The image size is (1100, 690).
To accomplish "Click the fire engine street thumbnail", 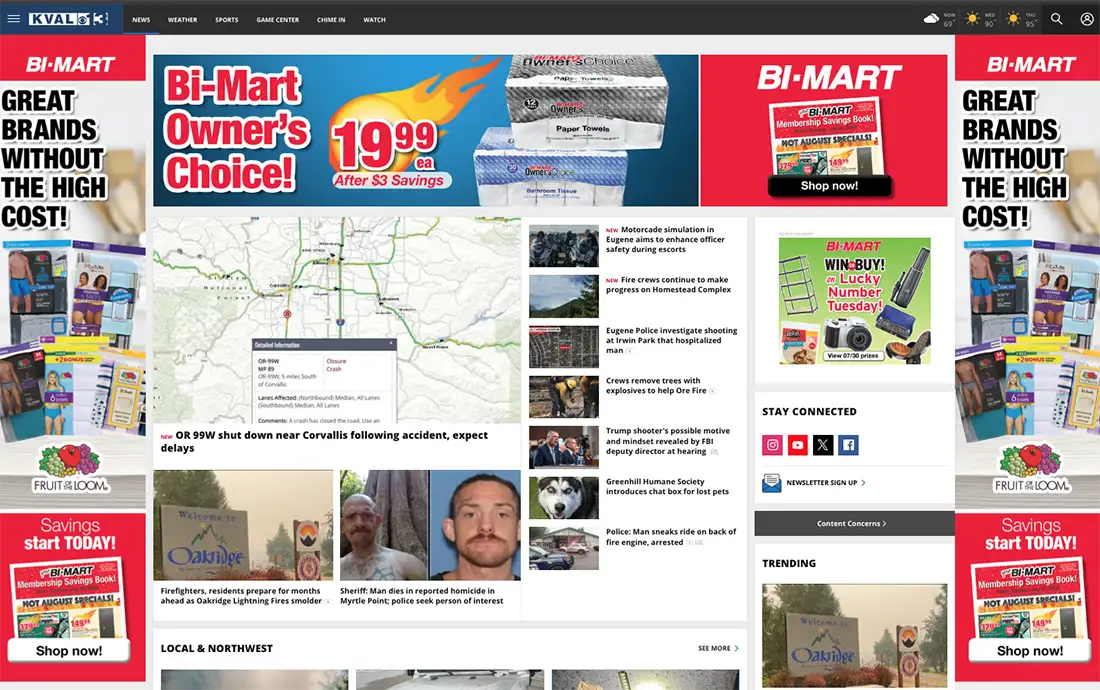I will tap(564, 548).
